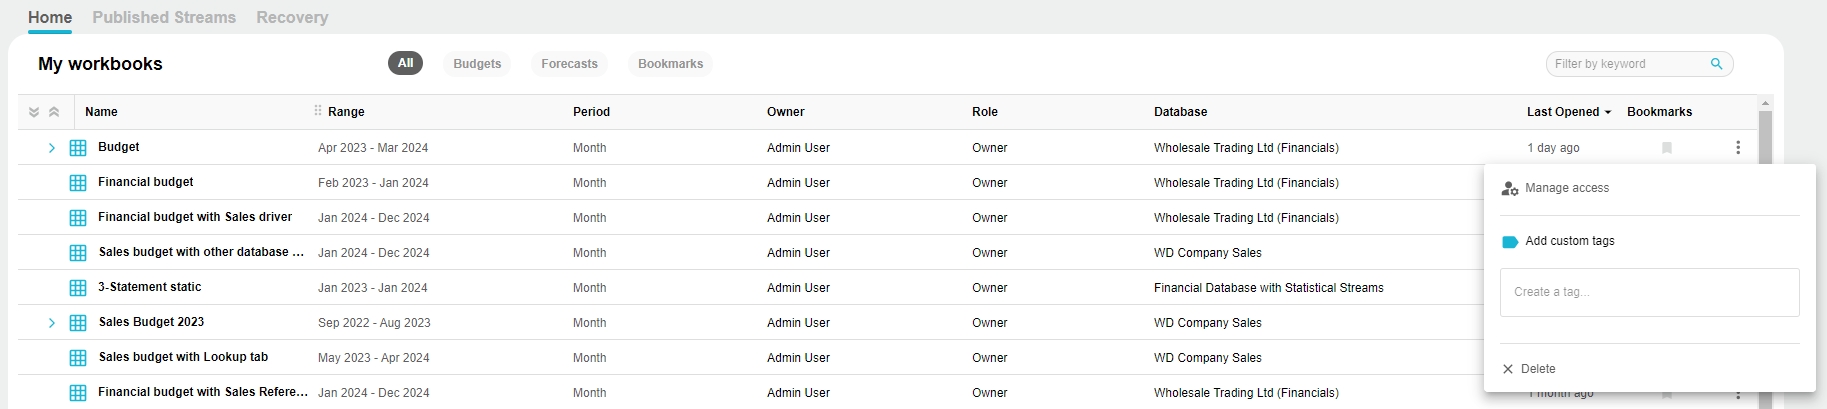
Task: Click the 3-Statement static workbook icon
Action: (78, 288)
